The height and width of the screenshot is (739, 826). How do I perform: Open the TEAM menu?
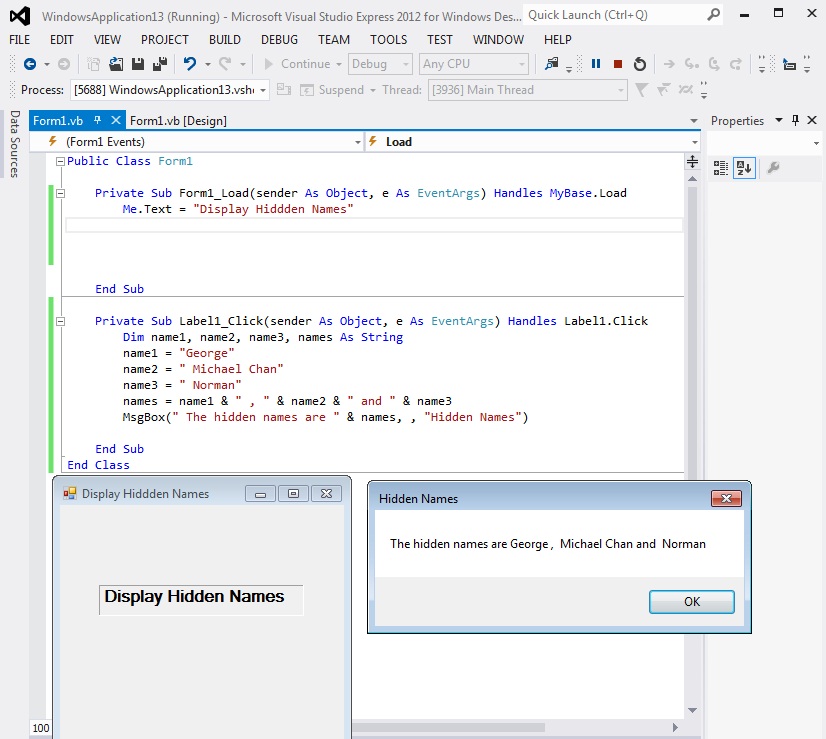pyautogui.click(x=333, y=40)
